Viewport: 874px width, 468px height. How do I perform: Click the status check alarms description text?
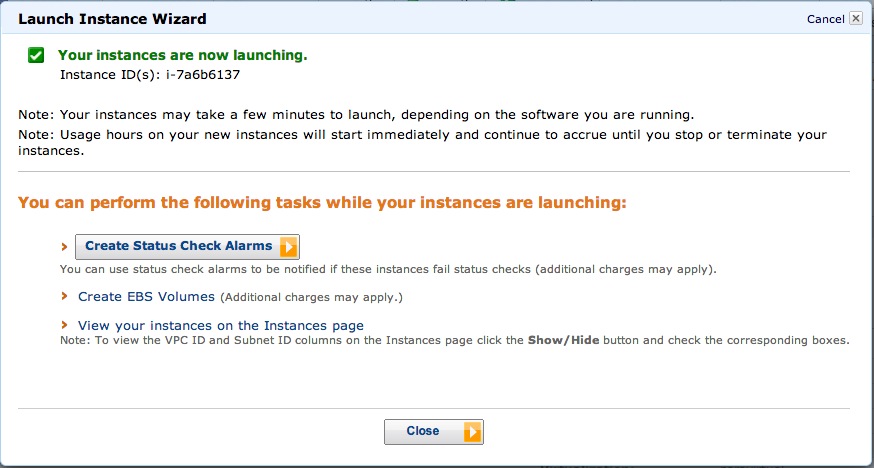pyautogui.click(x=388, y=269)
